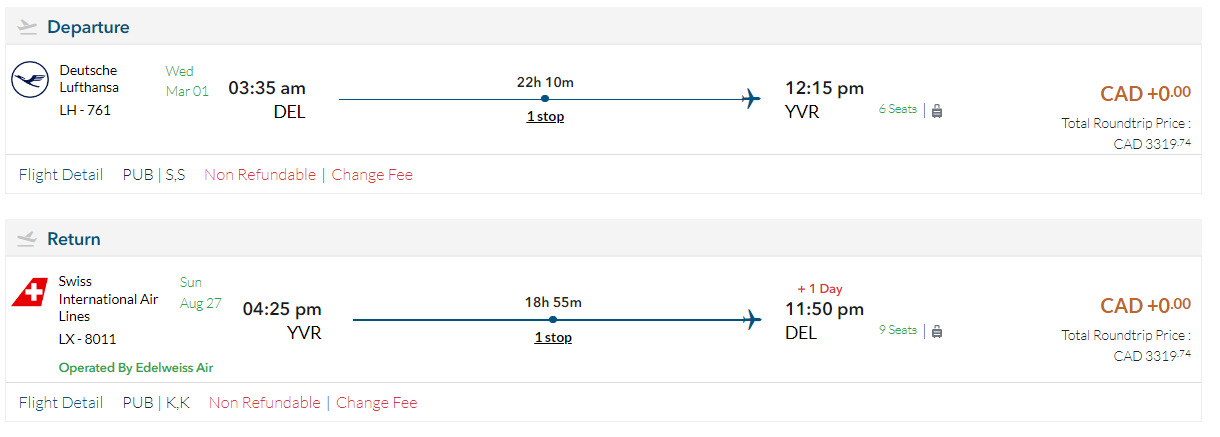Click the Return section landing plane icon
The image size is (1220, 437).
tap(28, 239)
